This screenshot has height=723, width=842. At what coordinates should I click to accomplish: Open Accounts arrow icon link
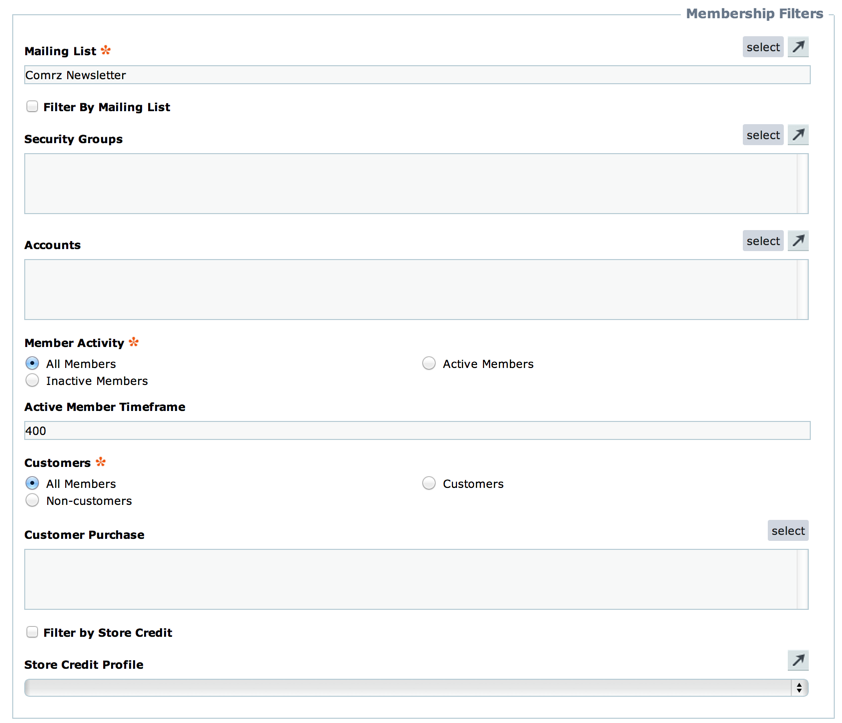click(798, 241)
